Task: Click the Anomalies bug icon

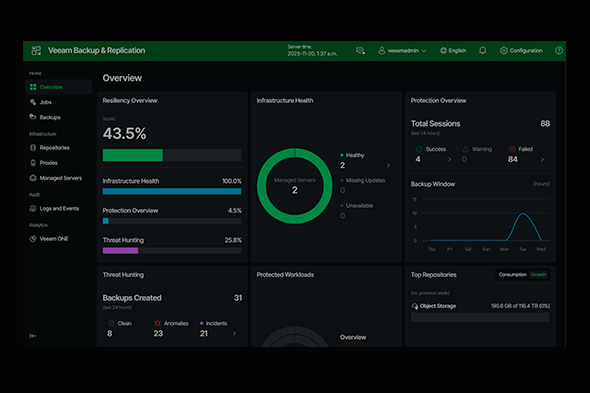Action: coord(157,323)
